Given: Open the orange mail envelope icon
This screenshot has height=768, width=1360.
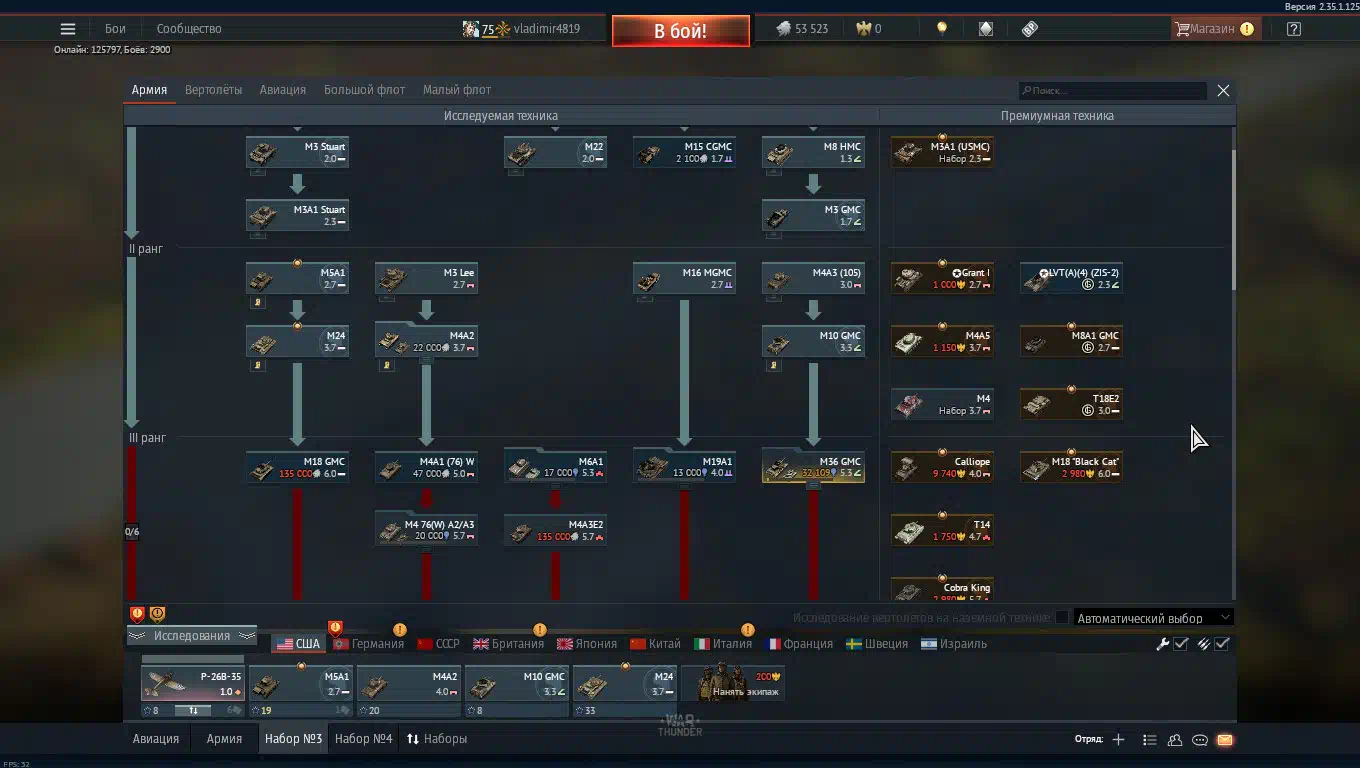Looking at the screenshot, I should [1225, 740].
